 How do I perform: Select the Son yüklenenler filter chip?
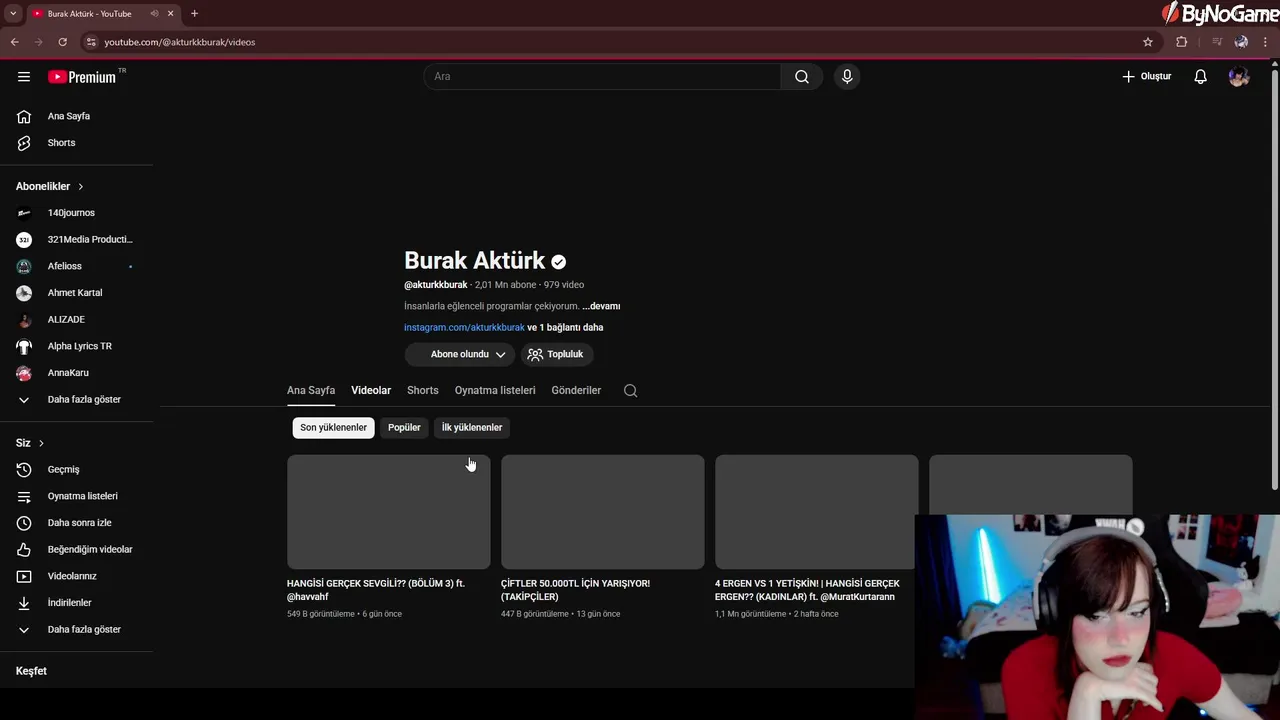pos(333,428)
